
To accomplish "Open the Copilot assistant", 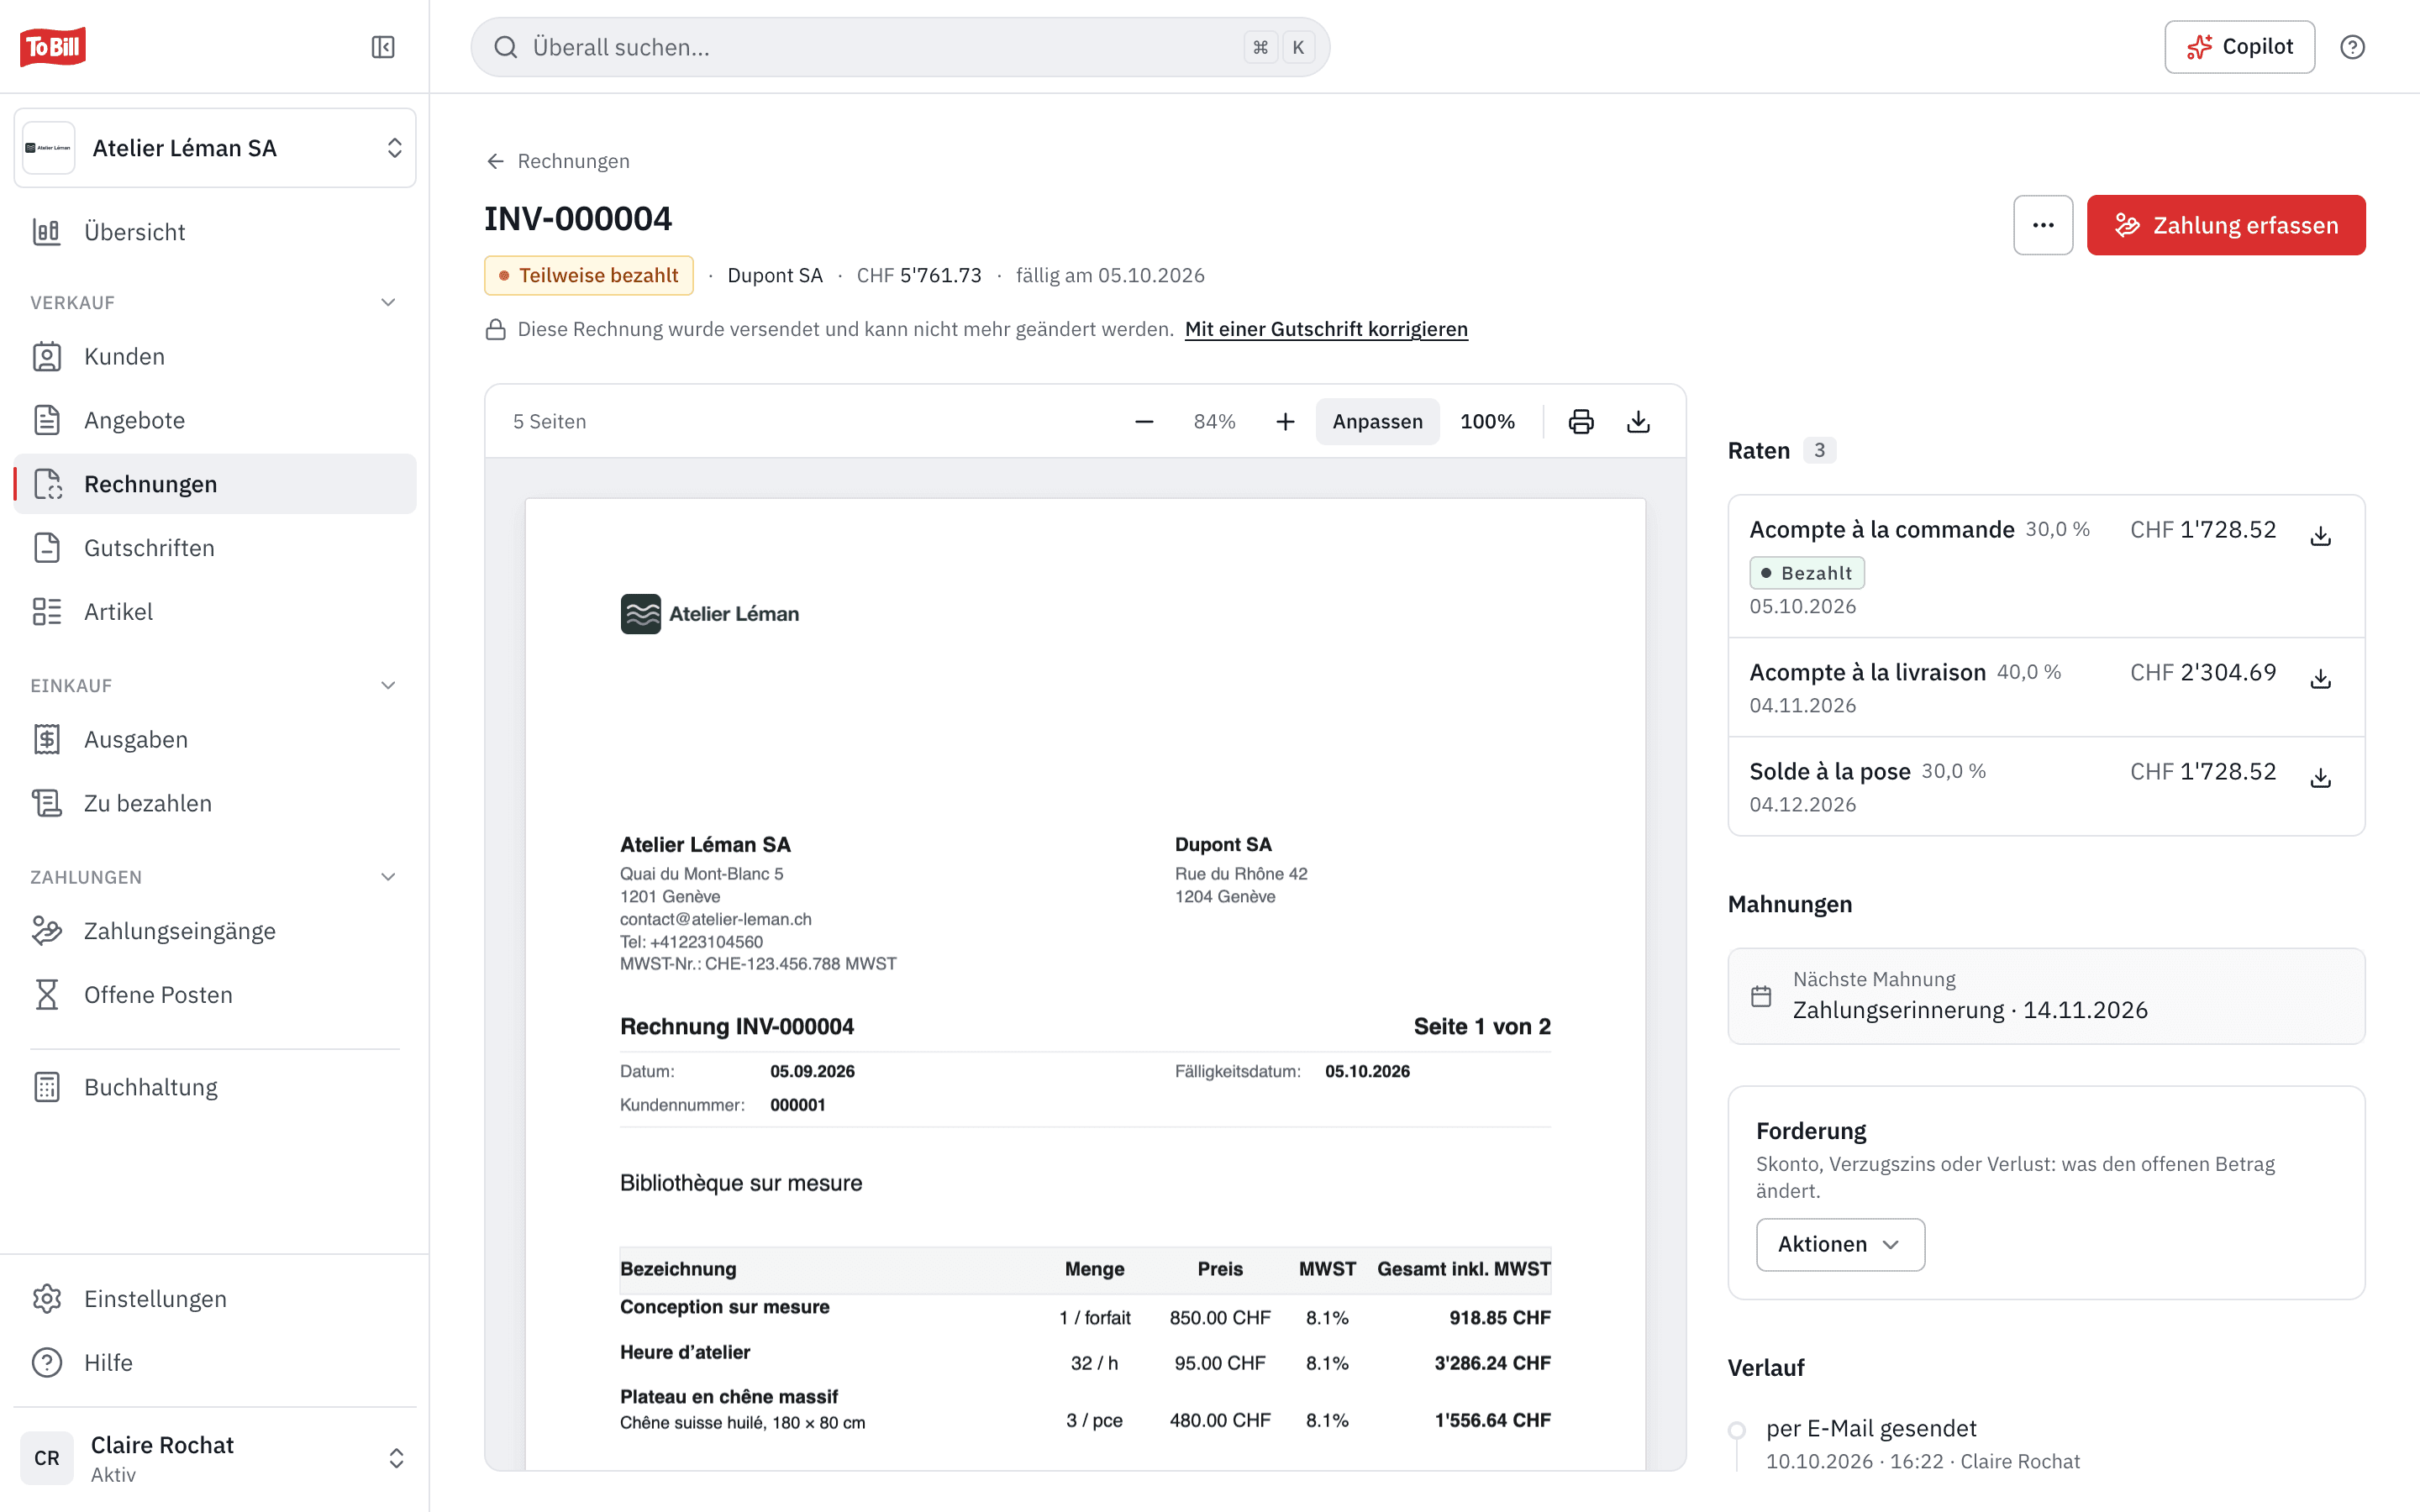I will (2239, 47).
